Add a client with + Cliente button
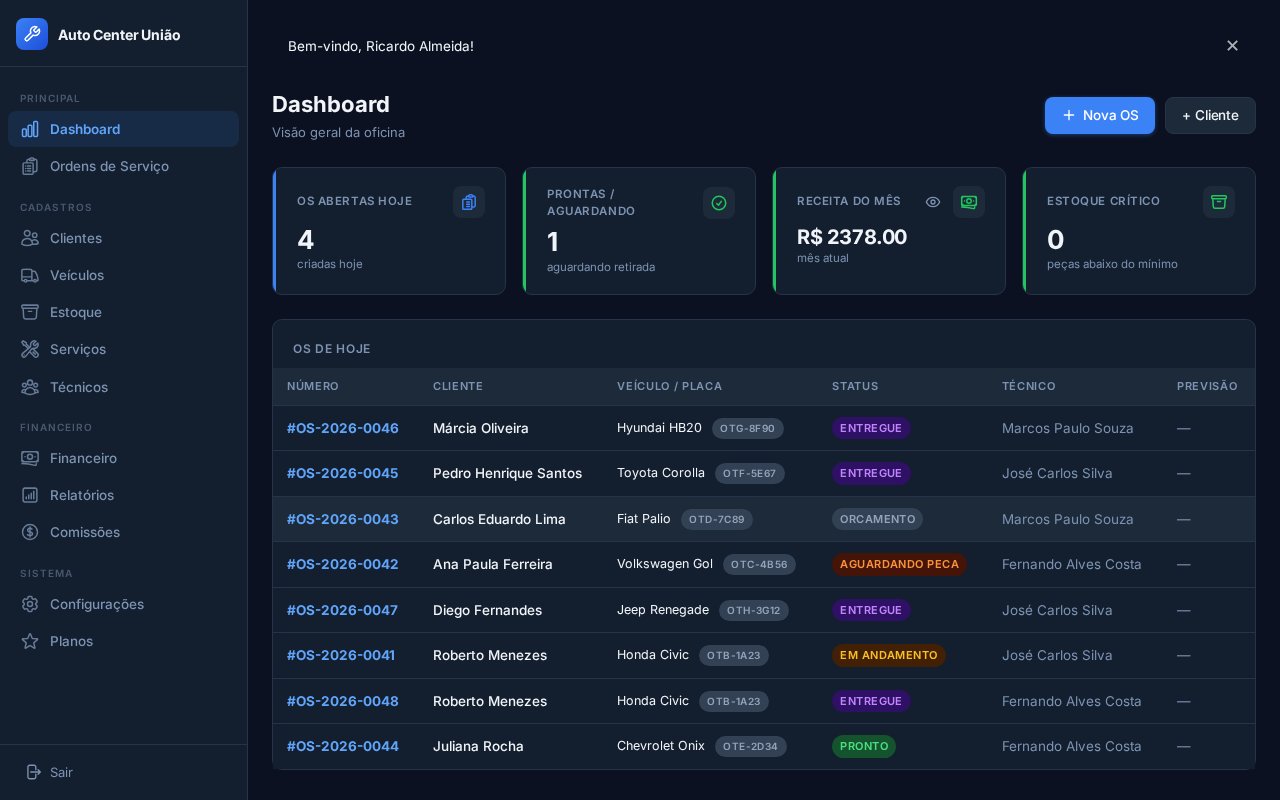The width and height of the screenshot is (1280, 800). 1210,115
